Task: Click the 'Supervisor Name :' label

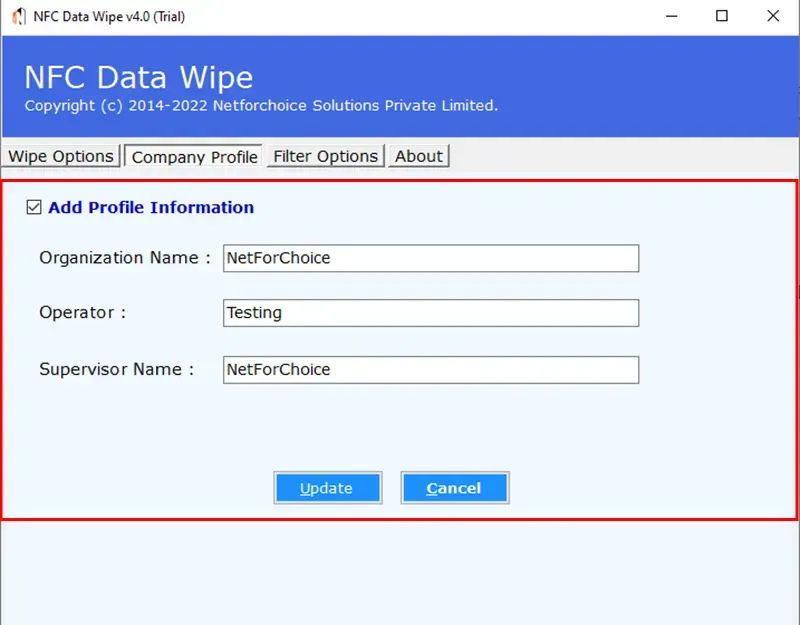Action: pyautogui.click(x=117, y=369)
